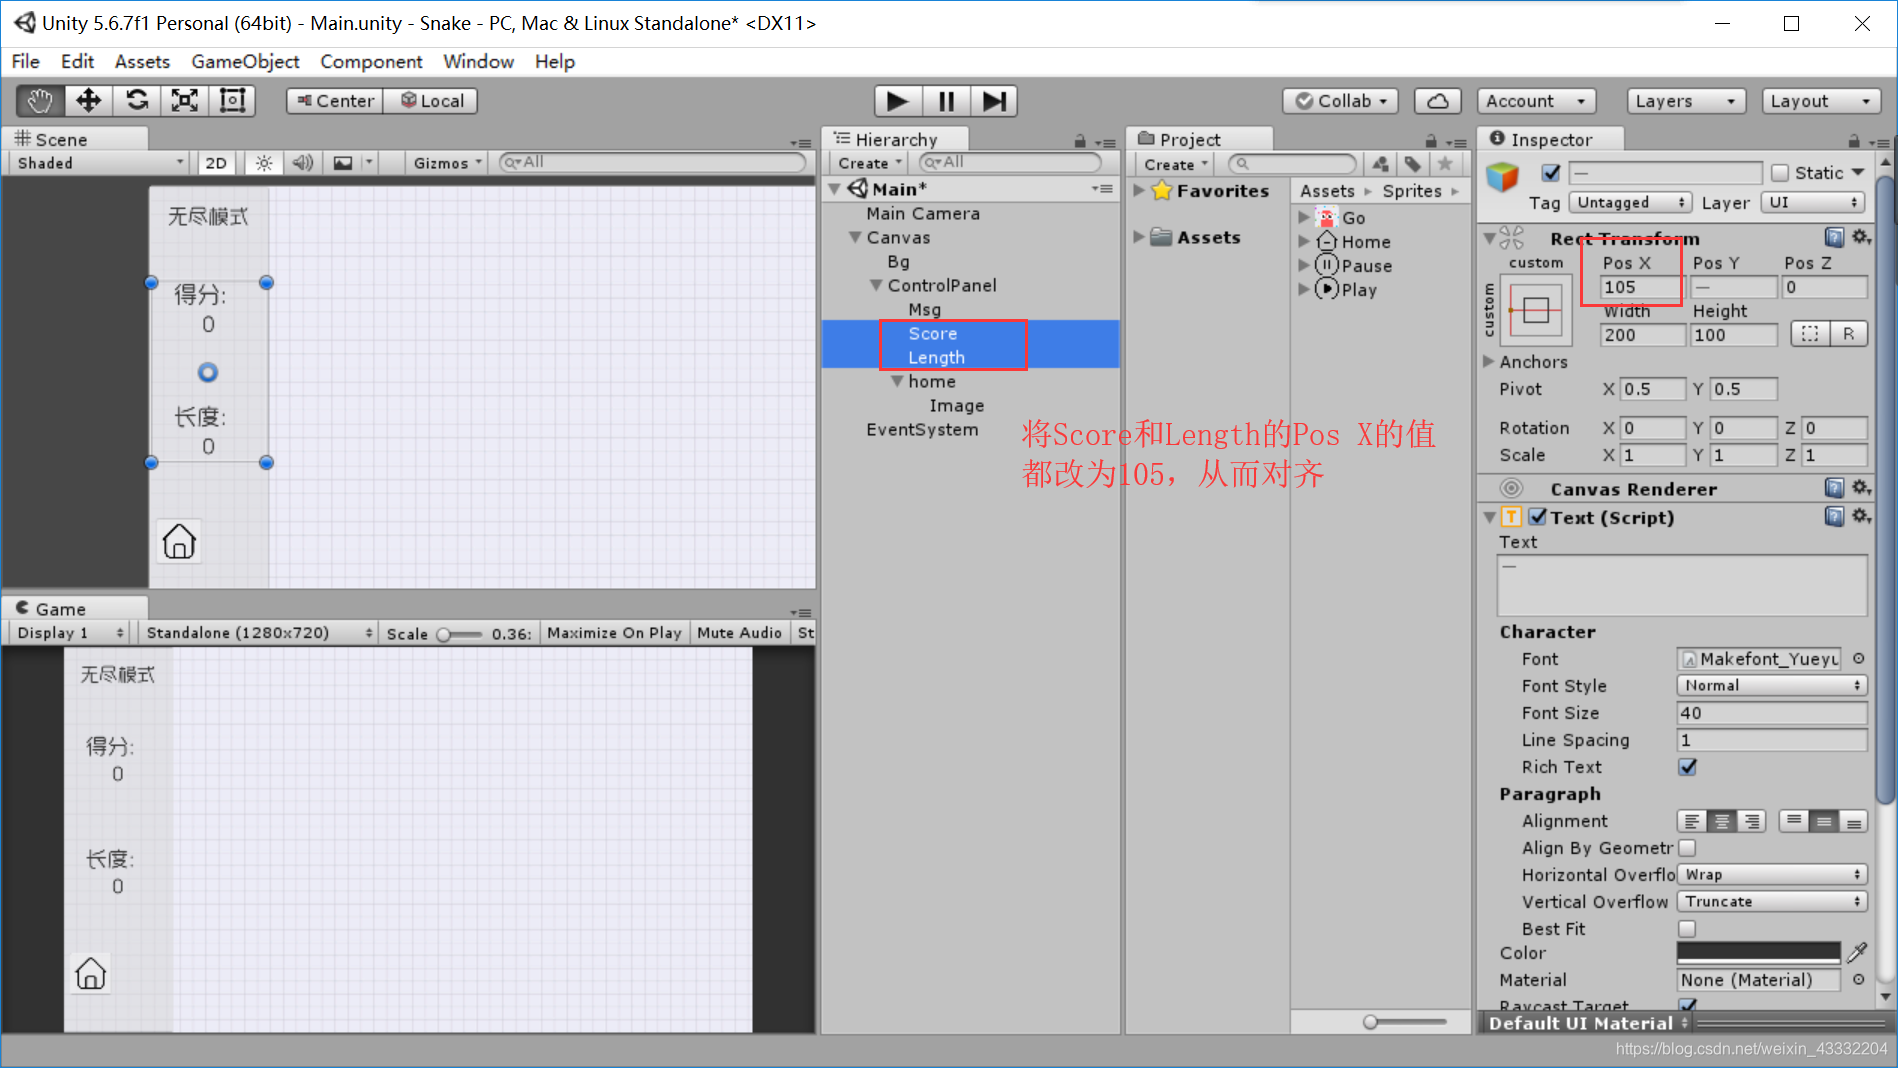Toggle the Static checkbox

point(1780,173)
